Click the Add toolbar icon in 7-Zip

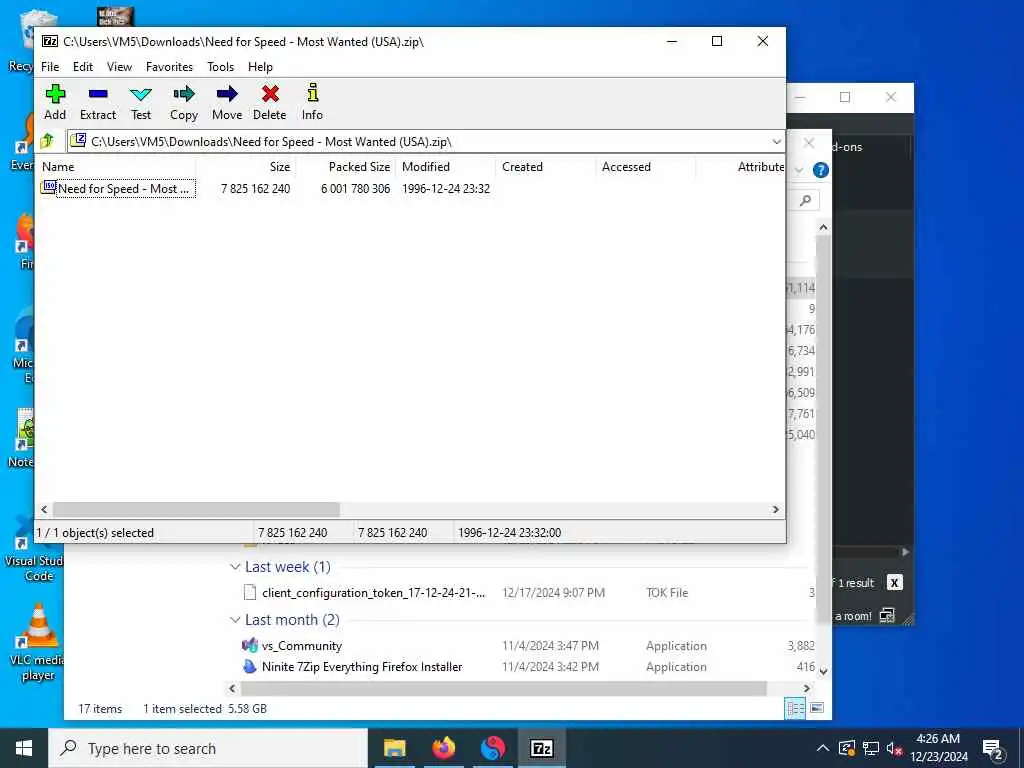coord(55,94)
